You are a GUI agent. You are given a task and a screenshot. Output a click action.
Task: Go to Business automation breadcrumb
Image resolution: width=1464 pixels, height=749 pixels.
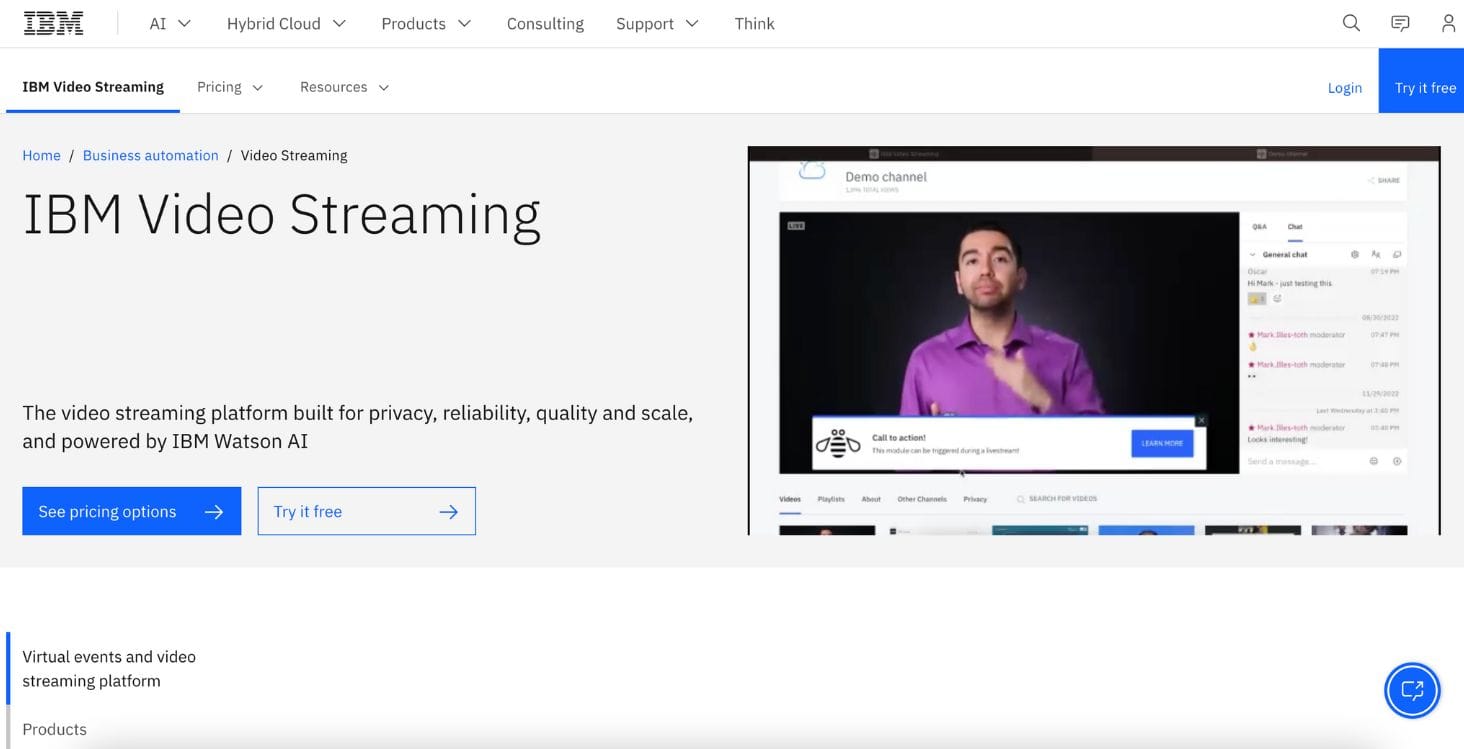pyautogui.click(x=150, y=155)
